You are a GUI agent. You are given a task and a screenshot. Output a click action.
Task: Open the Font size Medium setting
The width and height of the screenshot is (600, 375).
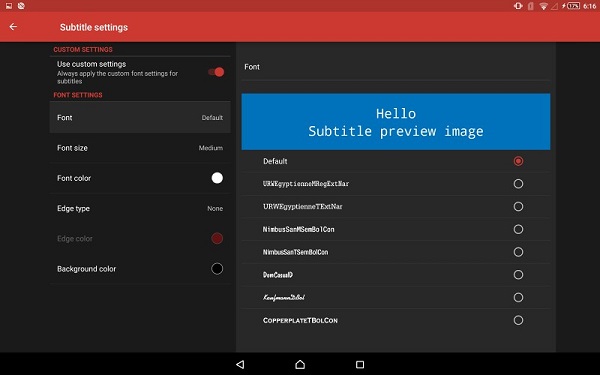(140, 148)
